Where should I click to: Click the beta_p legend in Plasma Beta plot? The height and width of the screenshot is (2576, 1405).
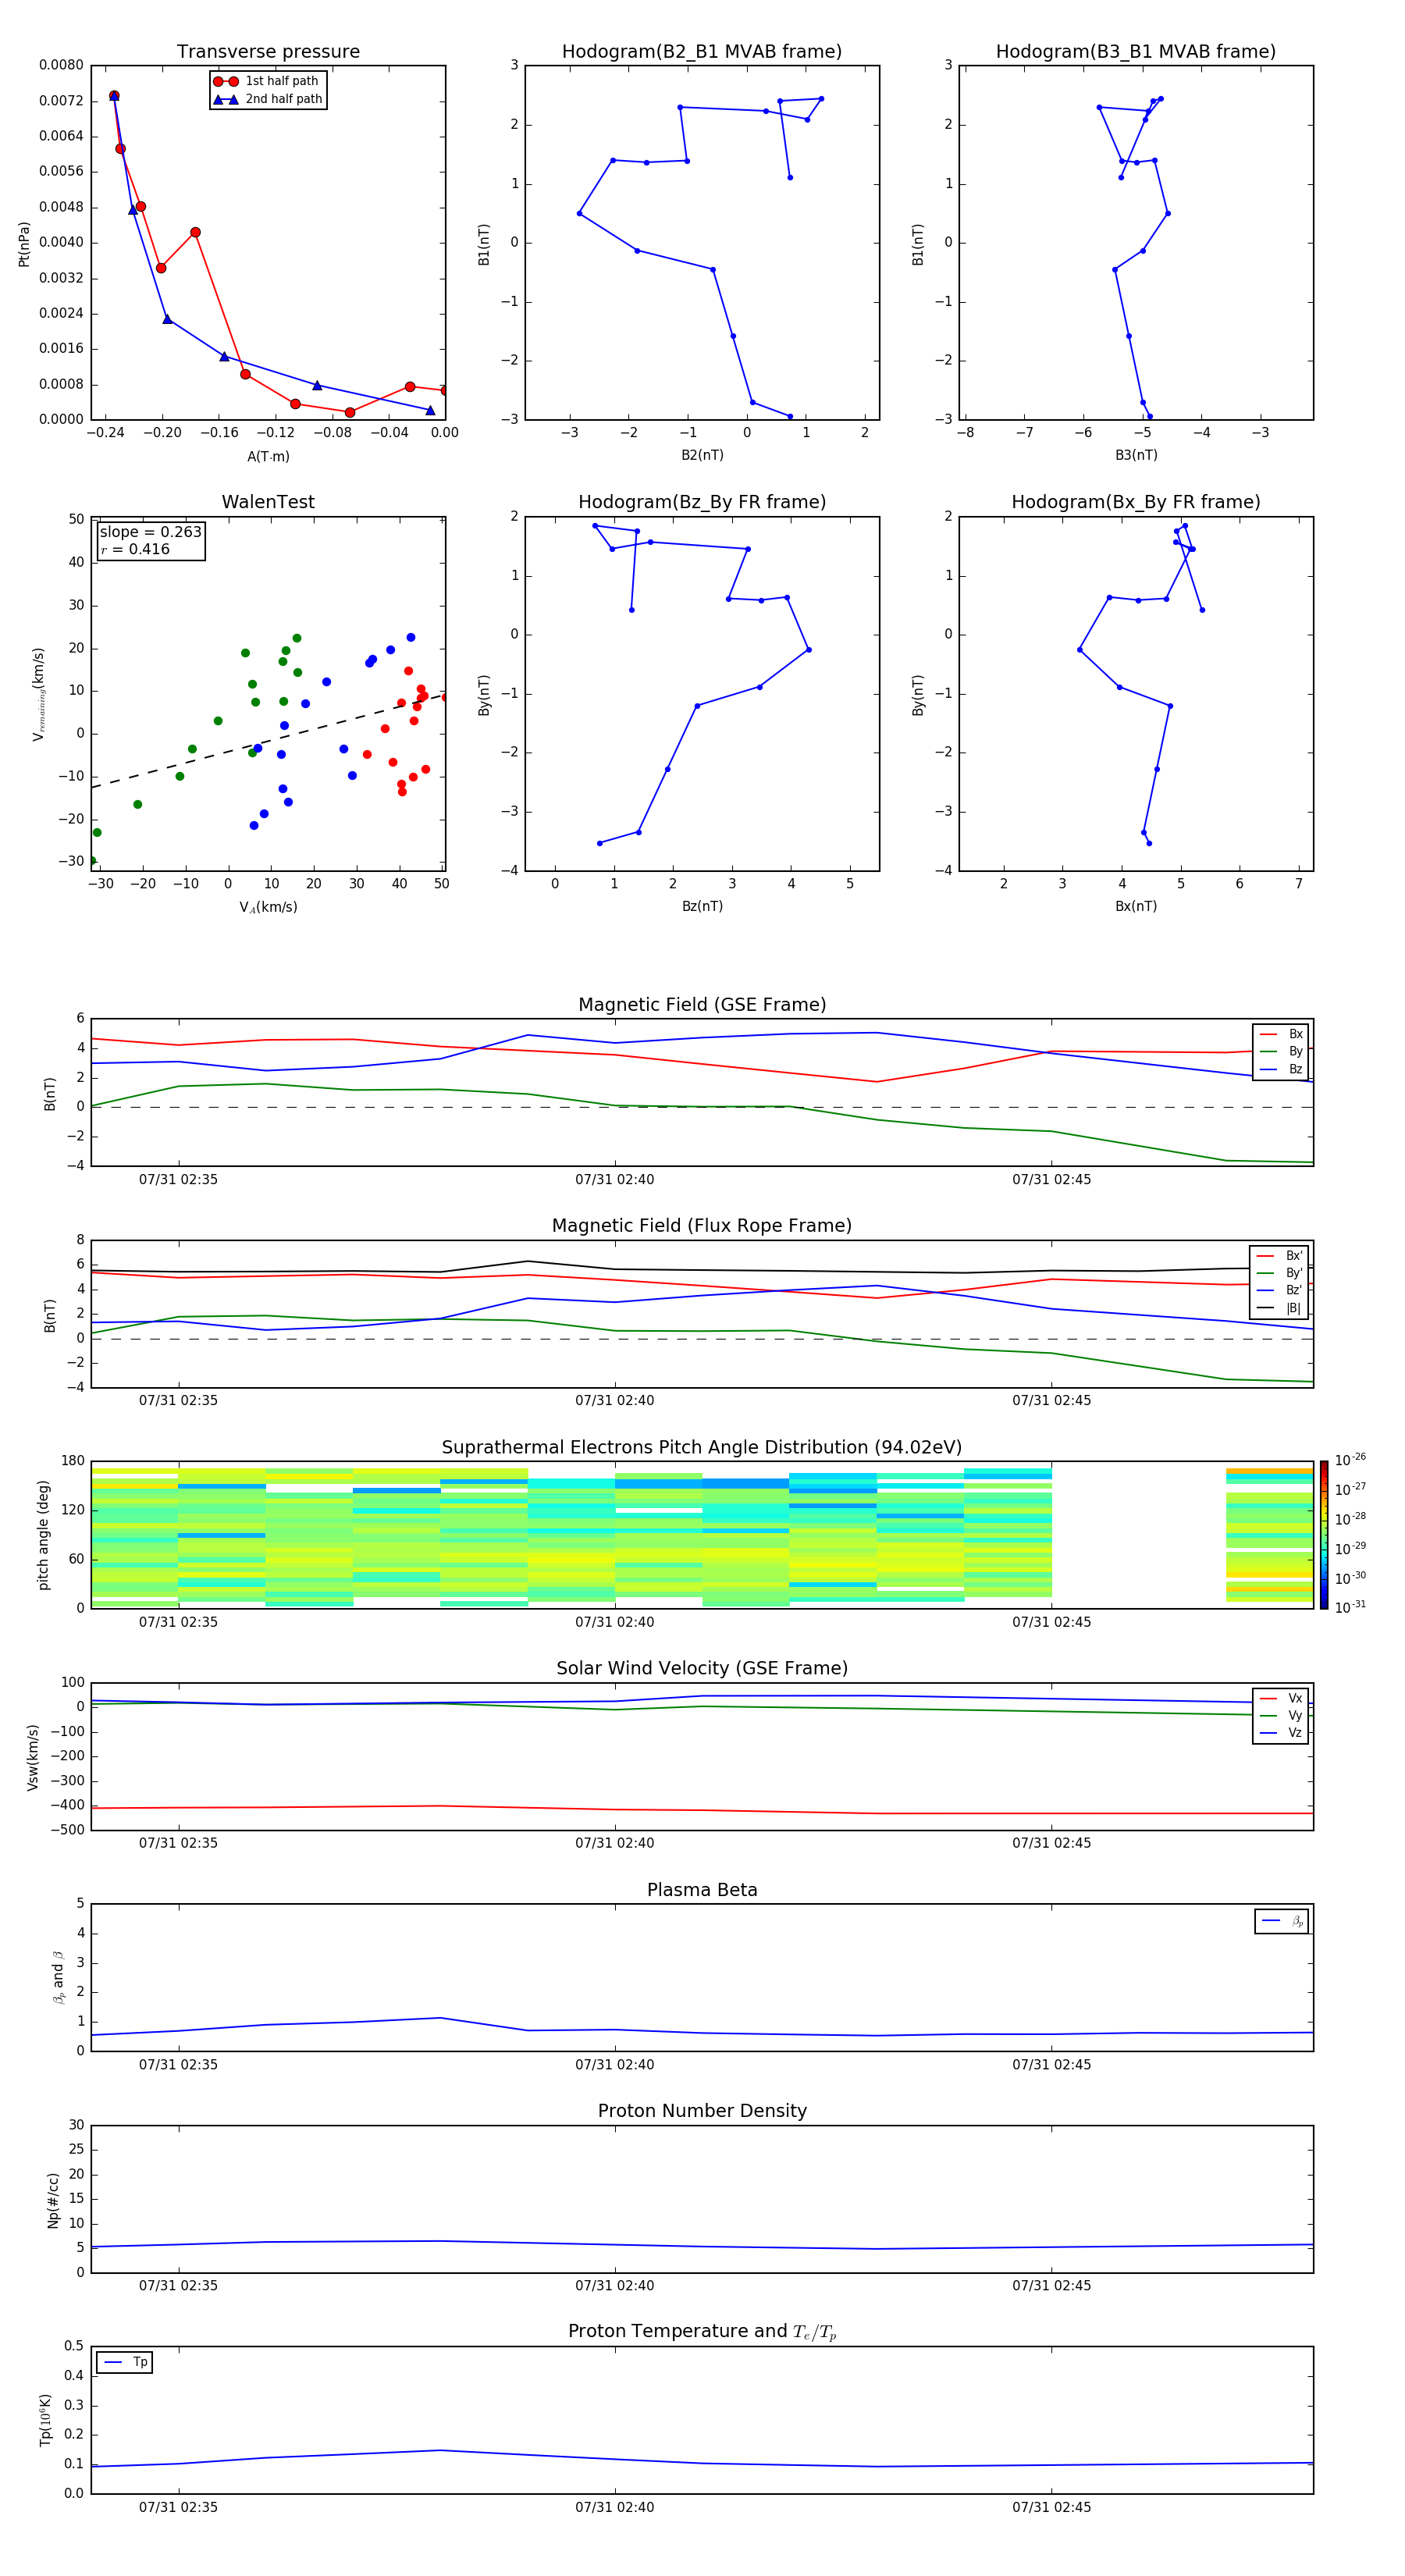(x=1282, y=1921)
